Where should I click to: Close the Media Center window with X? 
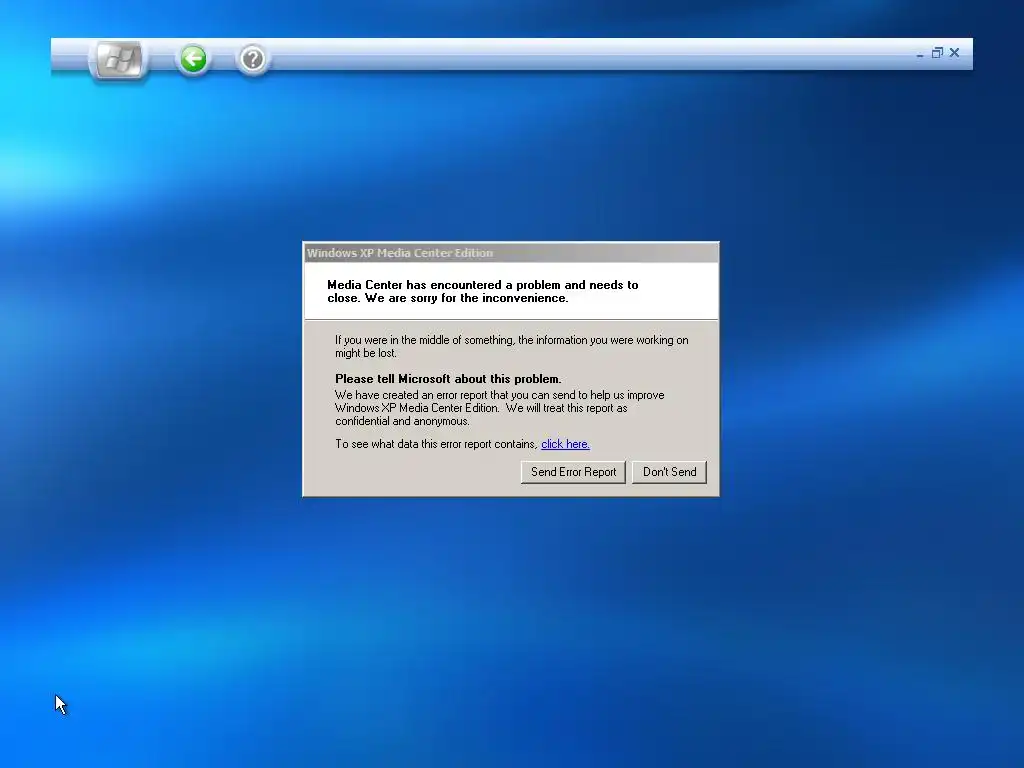click(954, 53)
